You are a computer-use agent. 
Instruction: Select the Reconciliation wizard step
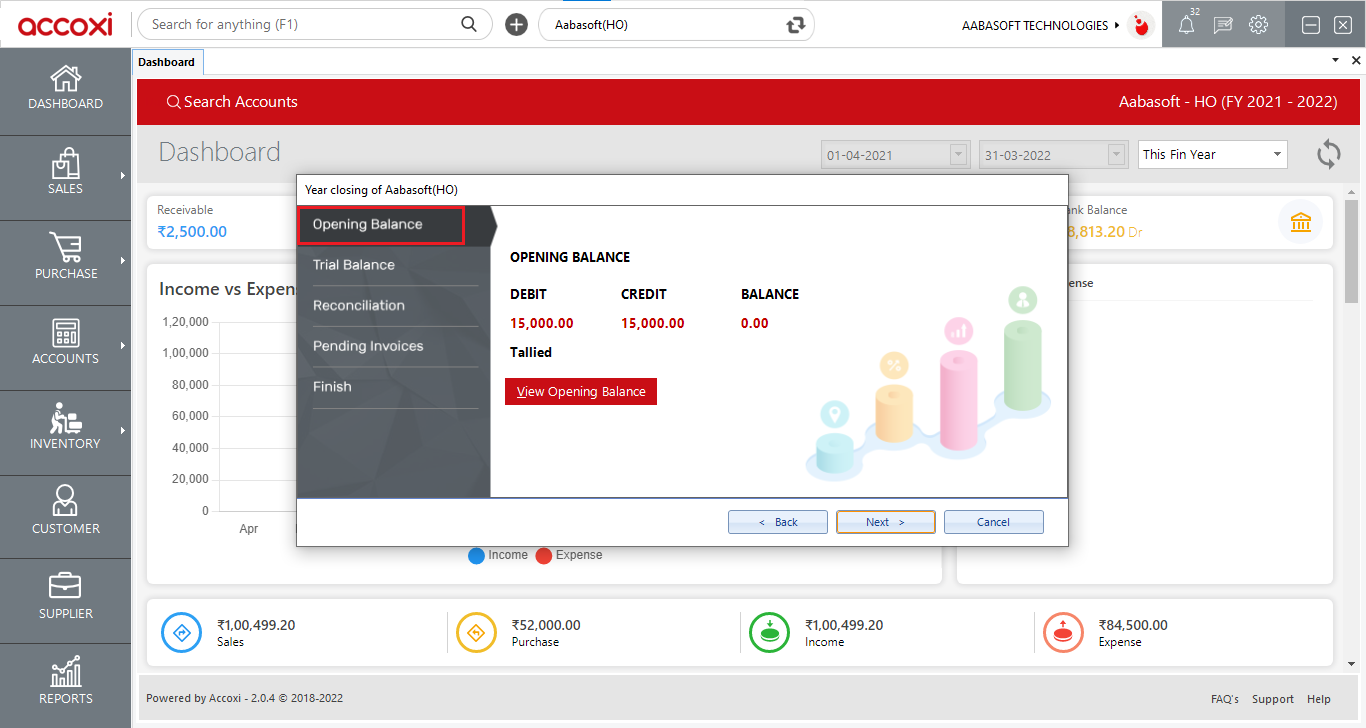[359, 306]
